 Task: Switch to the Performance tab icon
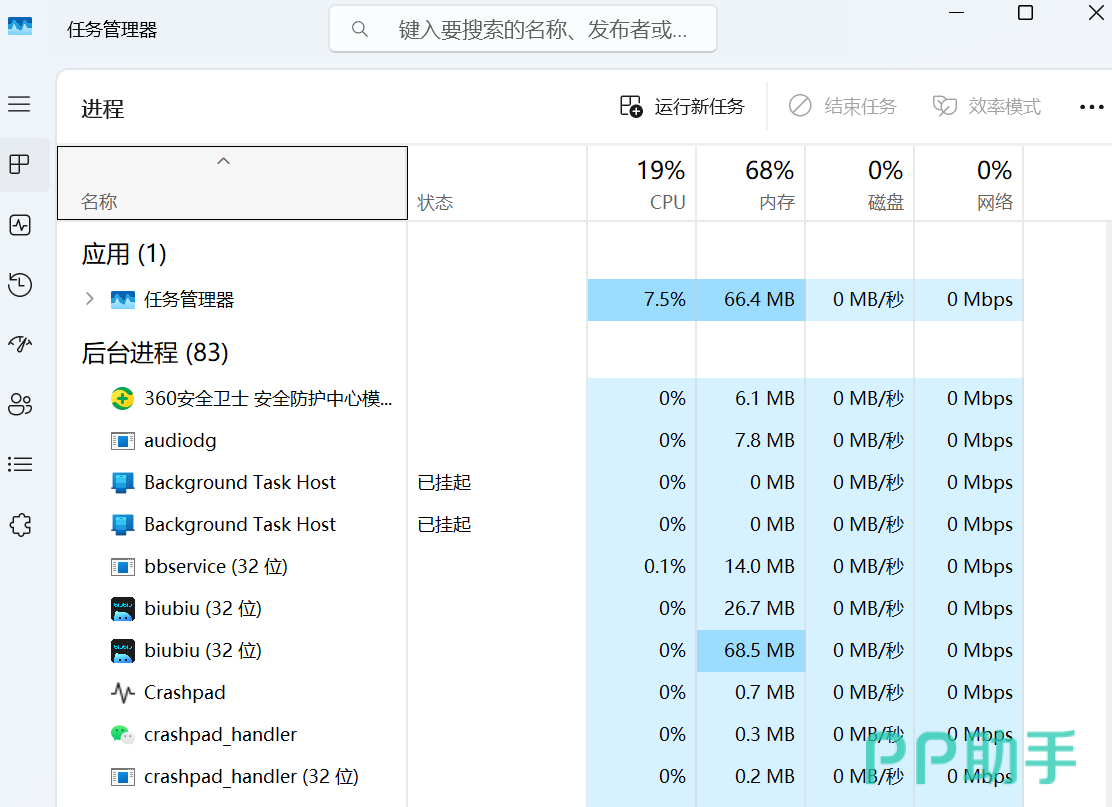coord(20,225)
